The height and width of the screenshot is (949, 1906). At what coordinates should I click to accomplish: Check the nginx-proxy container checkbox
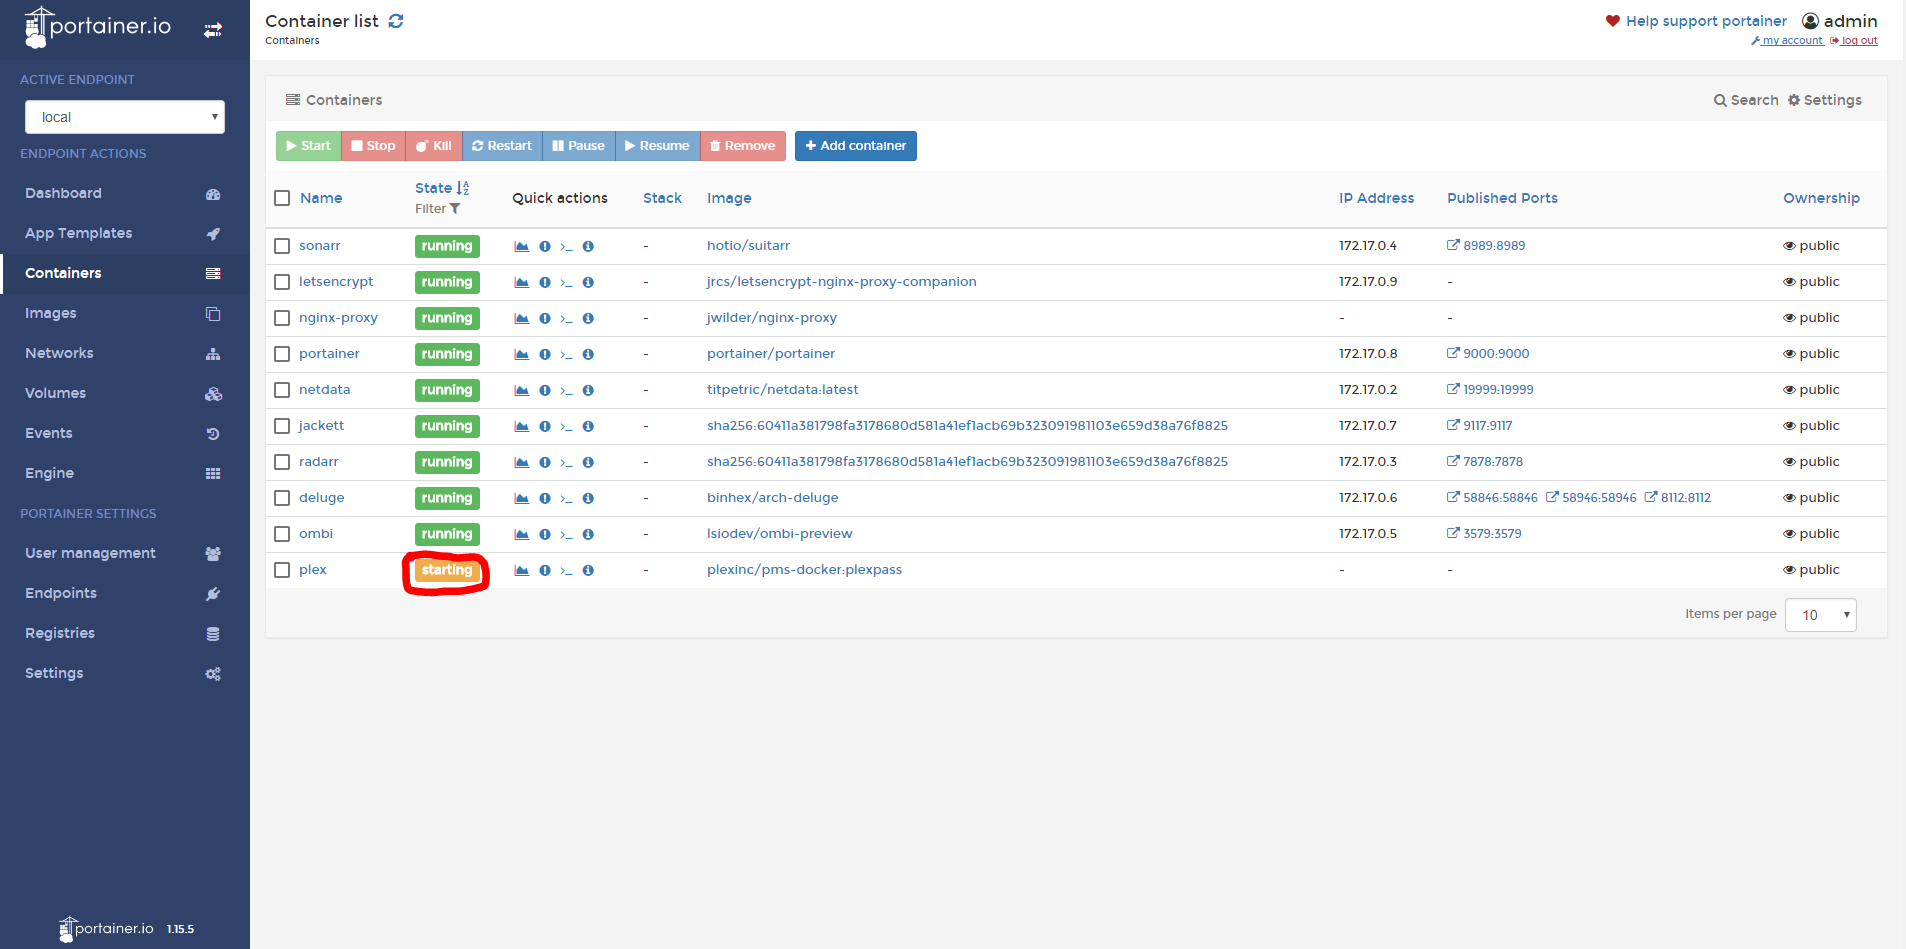(282, 318)
